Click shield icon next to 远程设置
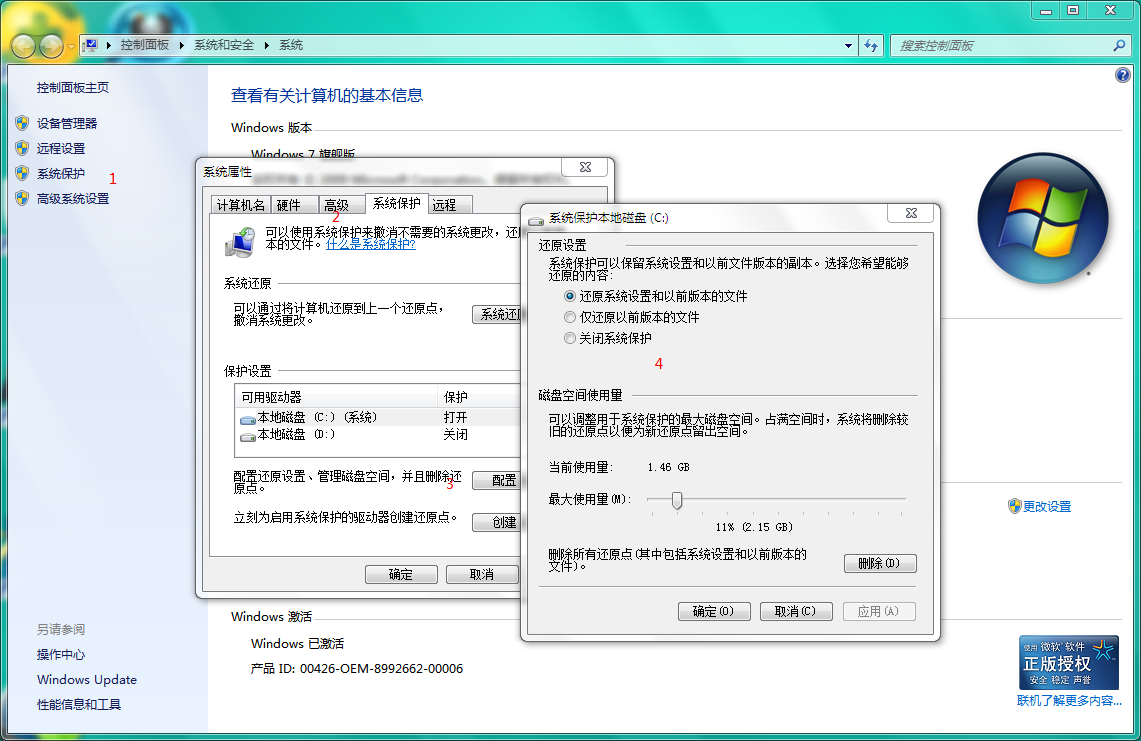Screen dimensions: 1141x741 [22, 148]
